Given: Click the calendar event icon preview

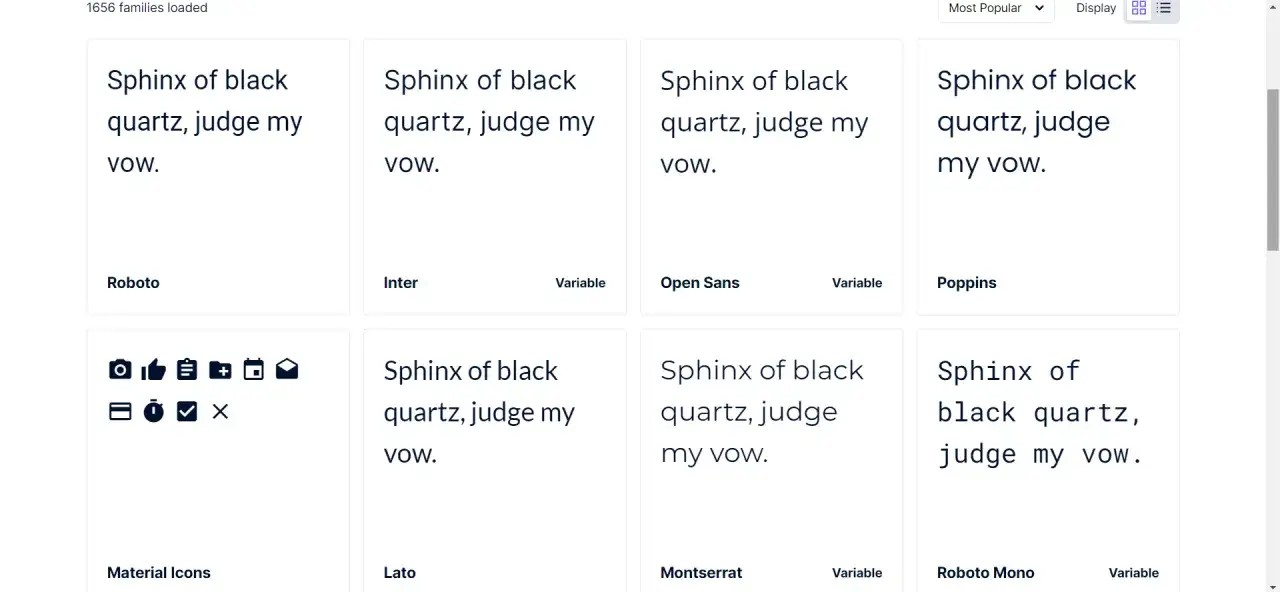Looking at the screenshot, I should coord(254,370).
